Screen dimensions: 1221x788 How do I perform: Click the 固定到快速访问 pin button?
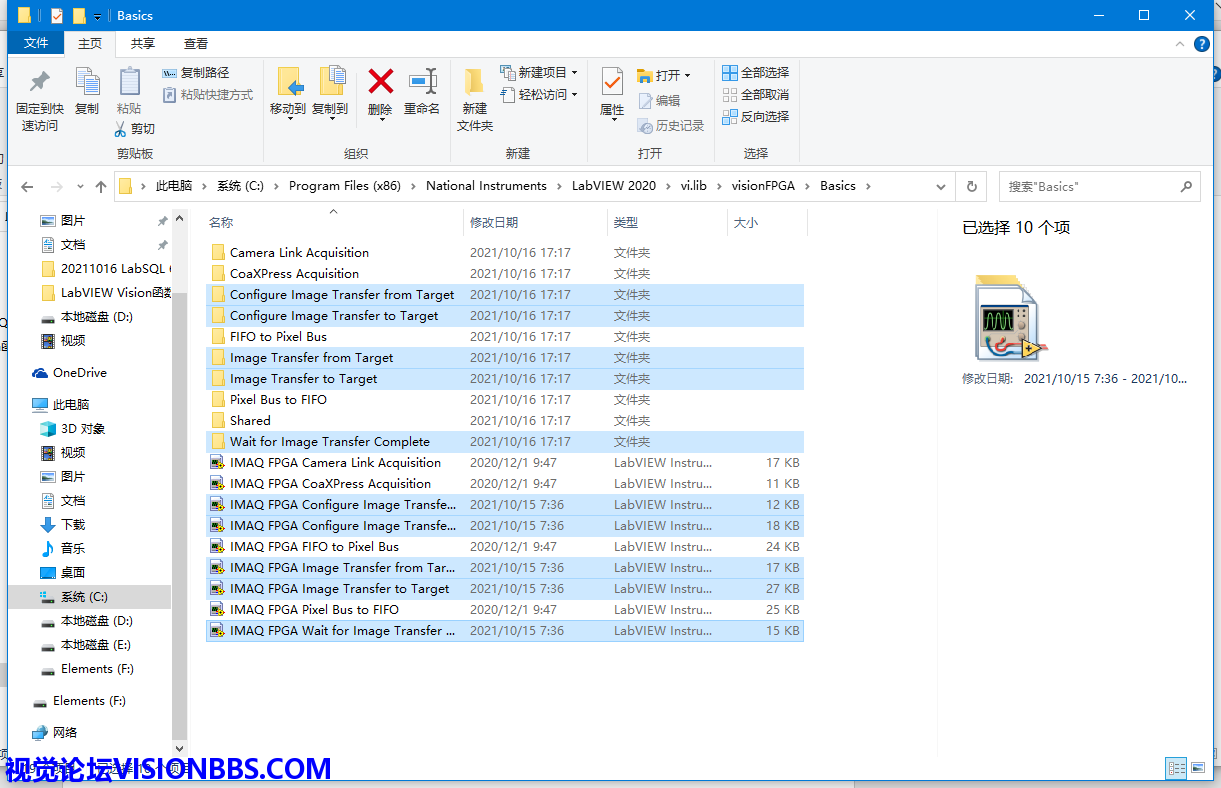pyautogui.click(x=40, y=100)
